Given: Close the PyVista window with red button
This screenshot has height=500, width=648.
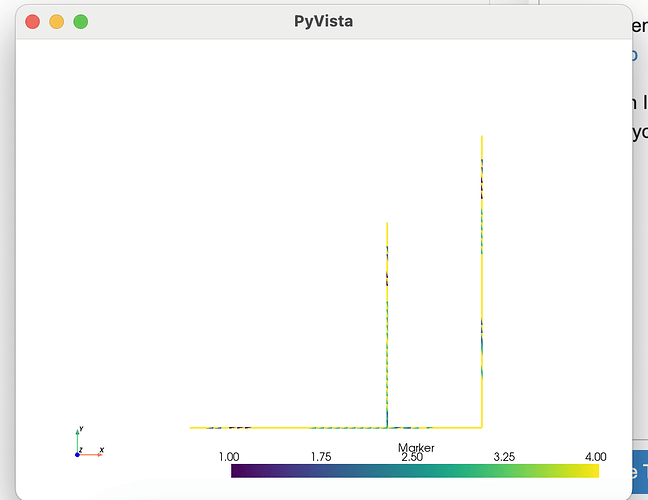Looking at the screenshot, I should (33, 21).
